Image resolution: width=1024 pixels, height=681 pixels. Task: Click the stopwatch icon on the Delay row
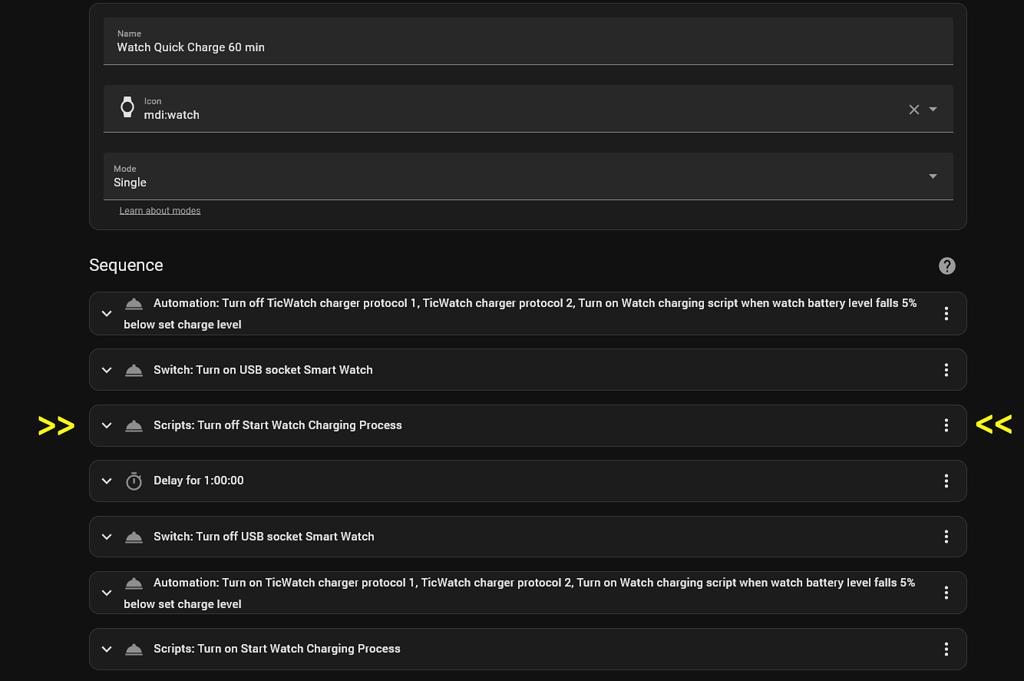point(133,481)
